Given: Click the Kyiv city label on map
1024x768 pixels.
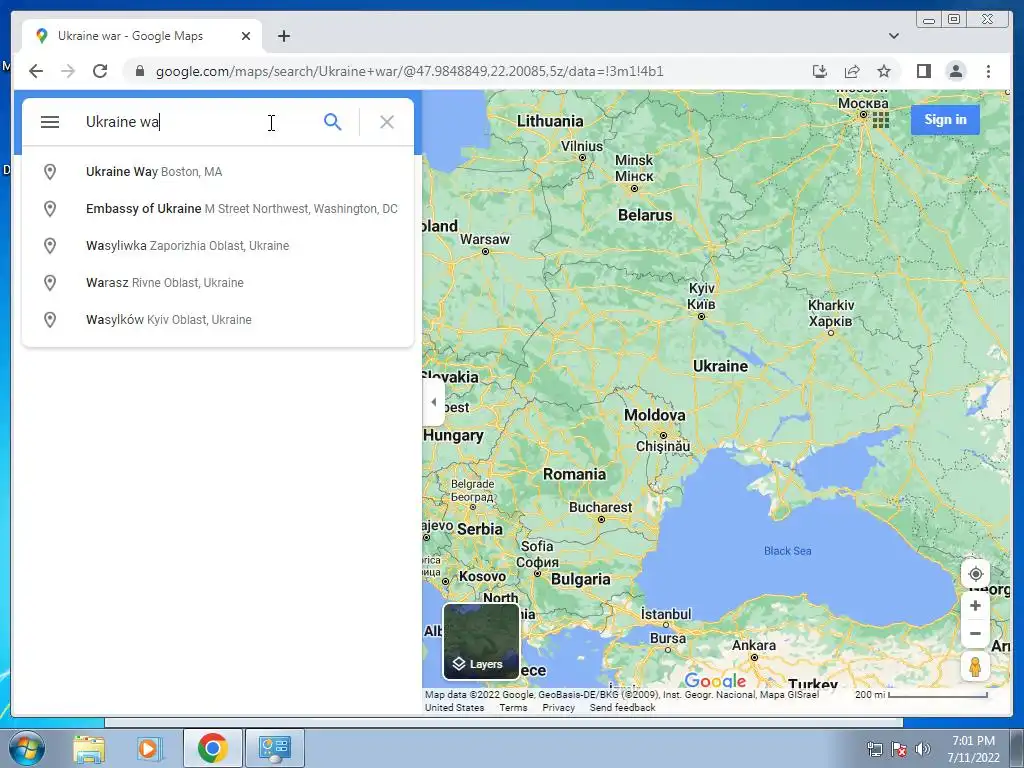Looking at the screenshot, I should 701,296.
